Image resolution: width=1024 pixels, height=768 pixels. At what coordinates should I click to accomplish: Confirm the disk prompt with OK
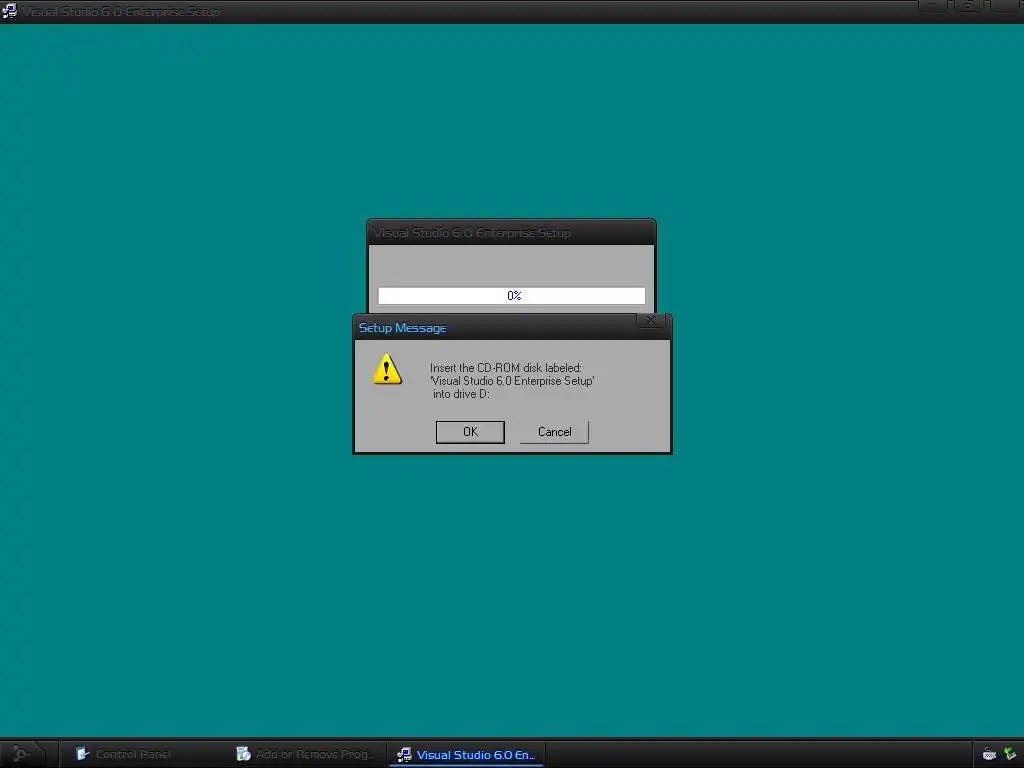[470, 432]
